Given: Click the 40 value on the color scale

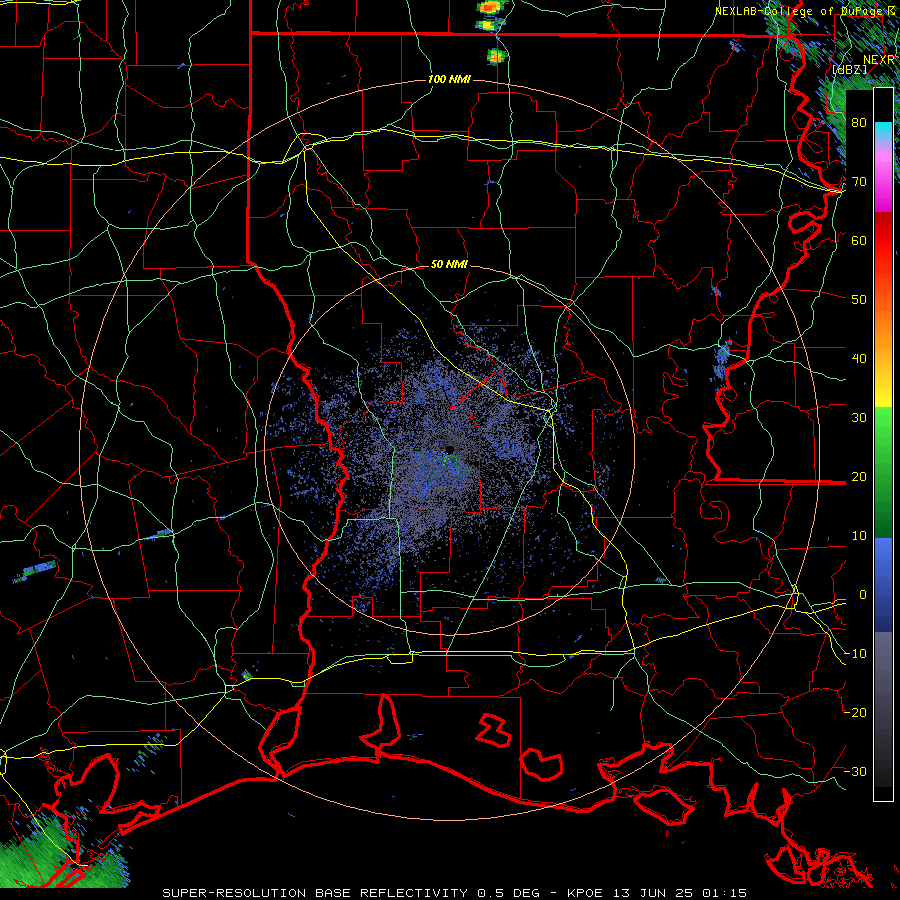Looking at the screenshot, I should click(859, 359).
